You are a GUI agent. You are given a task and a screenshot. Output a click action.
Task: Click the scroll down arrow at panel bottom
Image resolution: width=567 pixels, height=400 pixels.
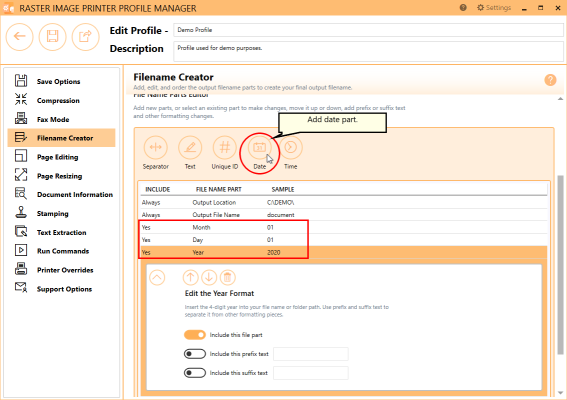560,393
